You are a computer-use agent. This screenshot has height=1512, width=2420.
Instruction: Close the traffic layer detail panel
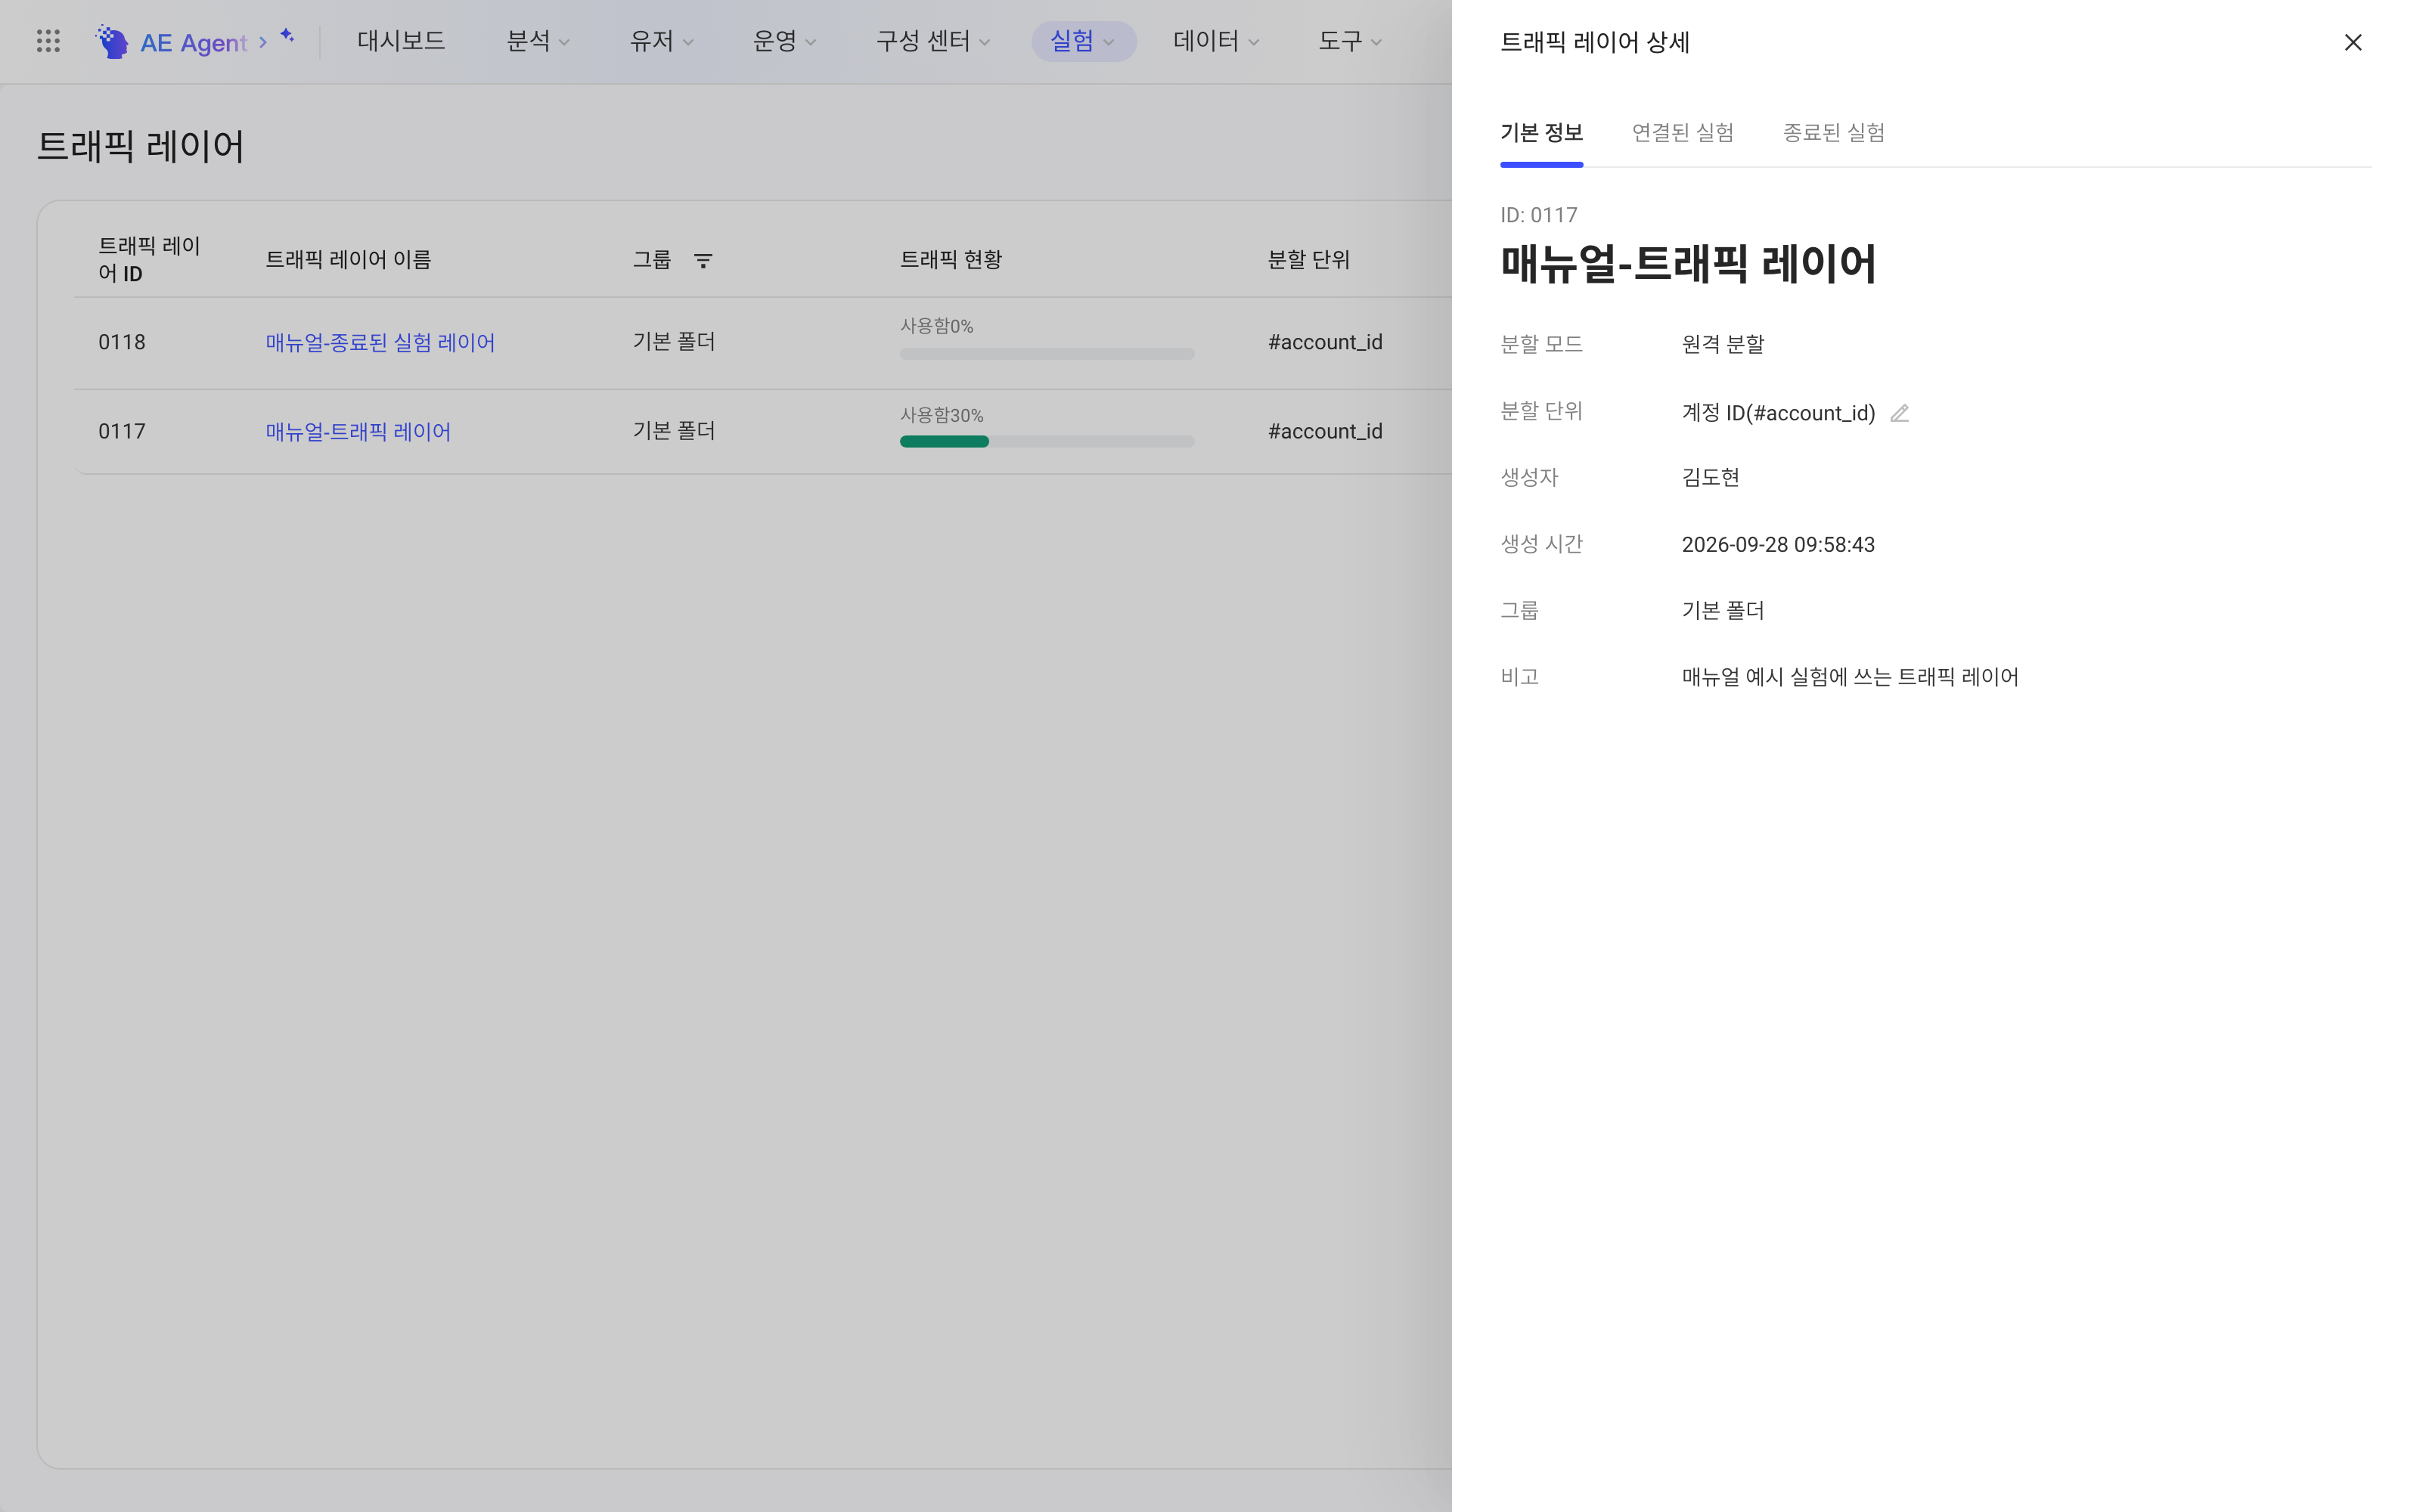click(2353, 42)
